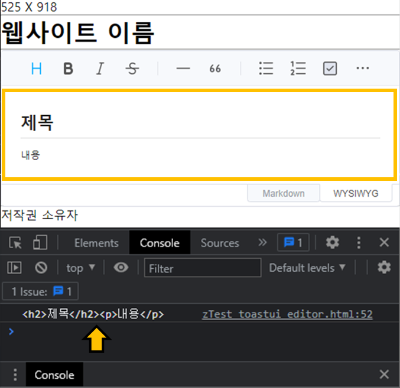
Task: Select the Console drawer tab
Action: [x=54, y=375]
